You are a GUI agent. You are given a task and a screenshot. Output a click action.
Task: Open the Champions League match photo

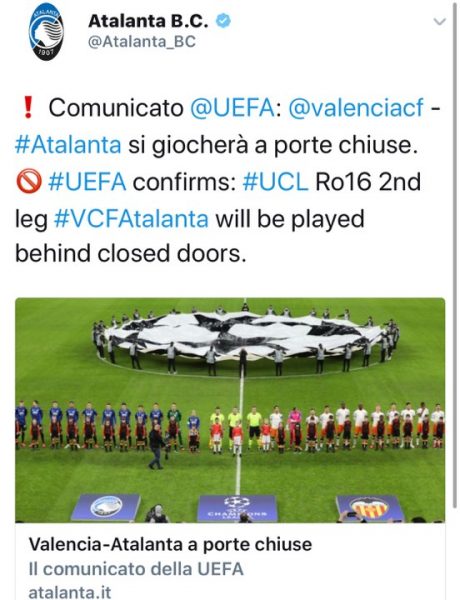[230, 410]
